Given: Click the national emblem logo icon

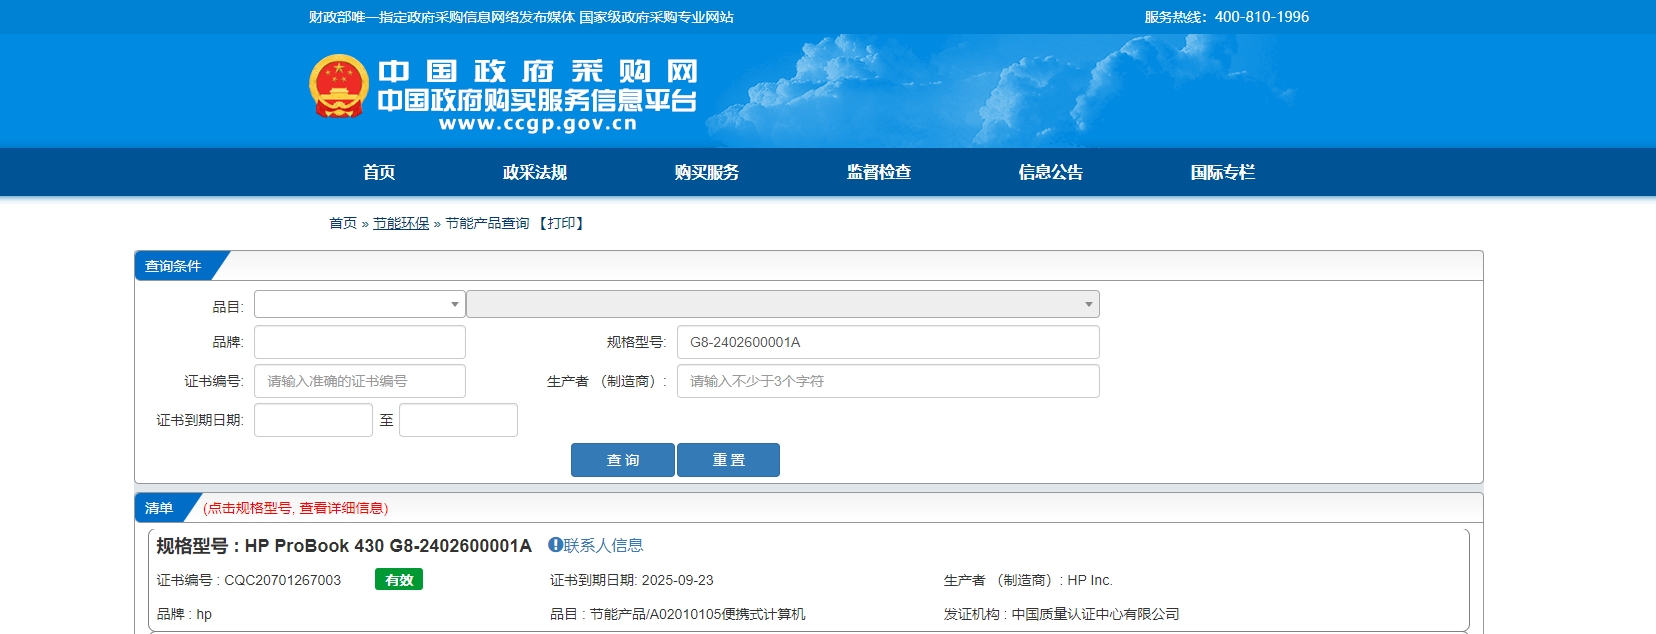Looking at the screenshot, I should coord(339,86).
